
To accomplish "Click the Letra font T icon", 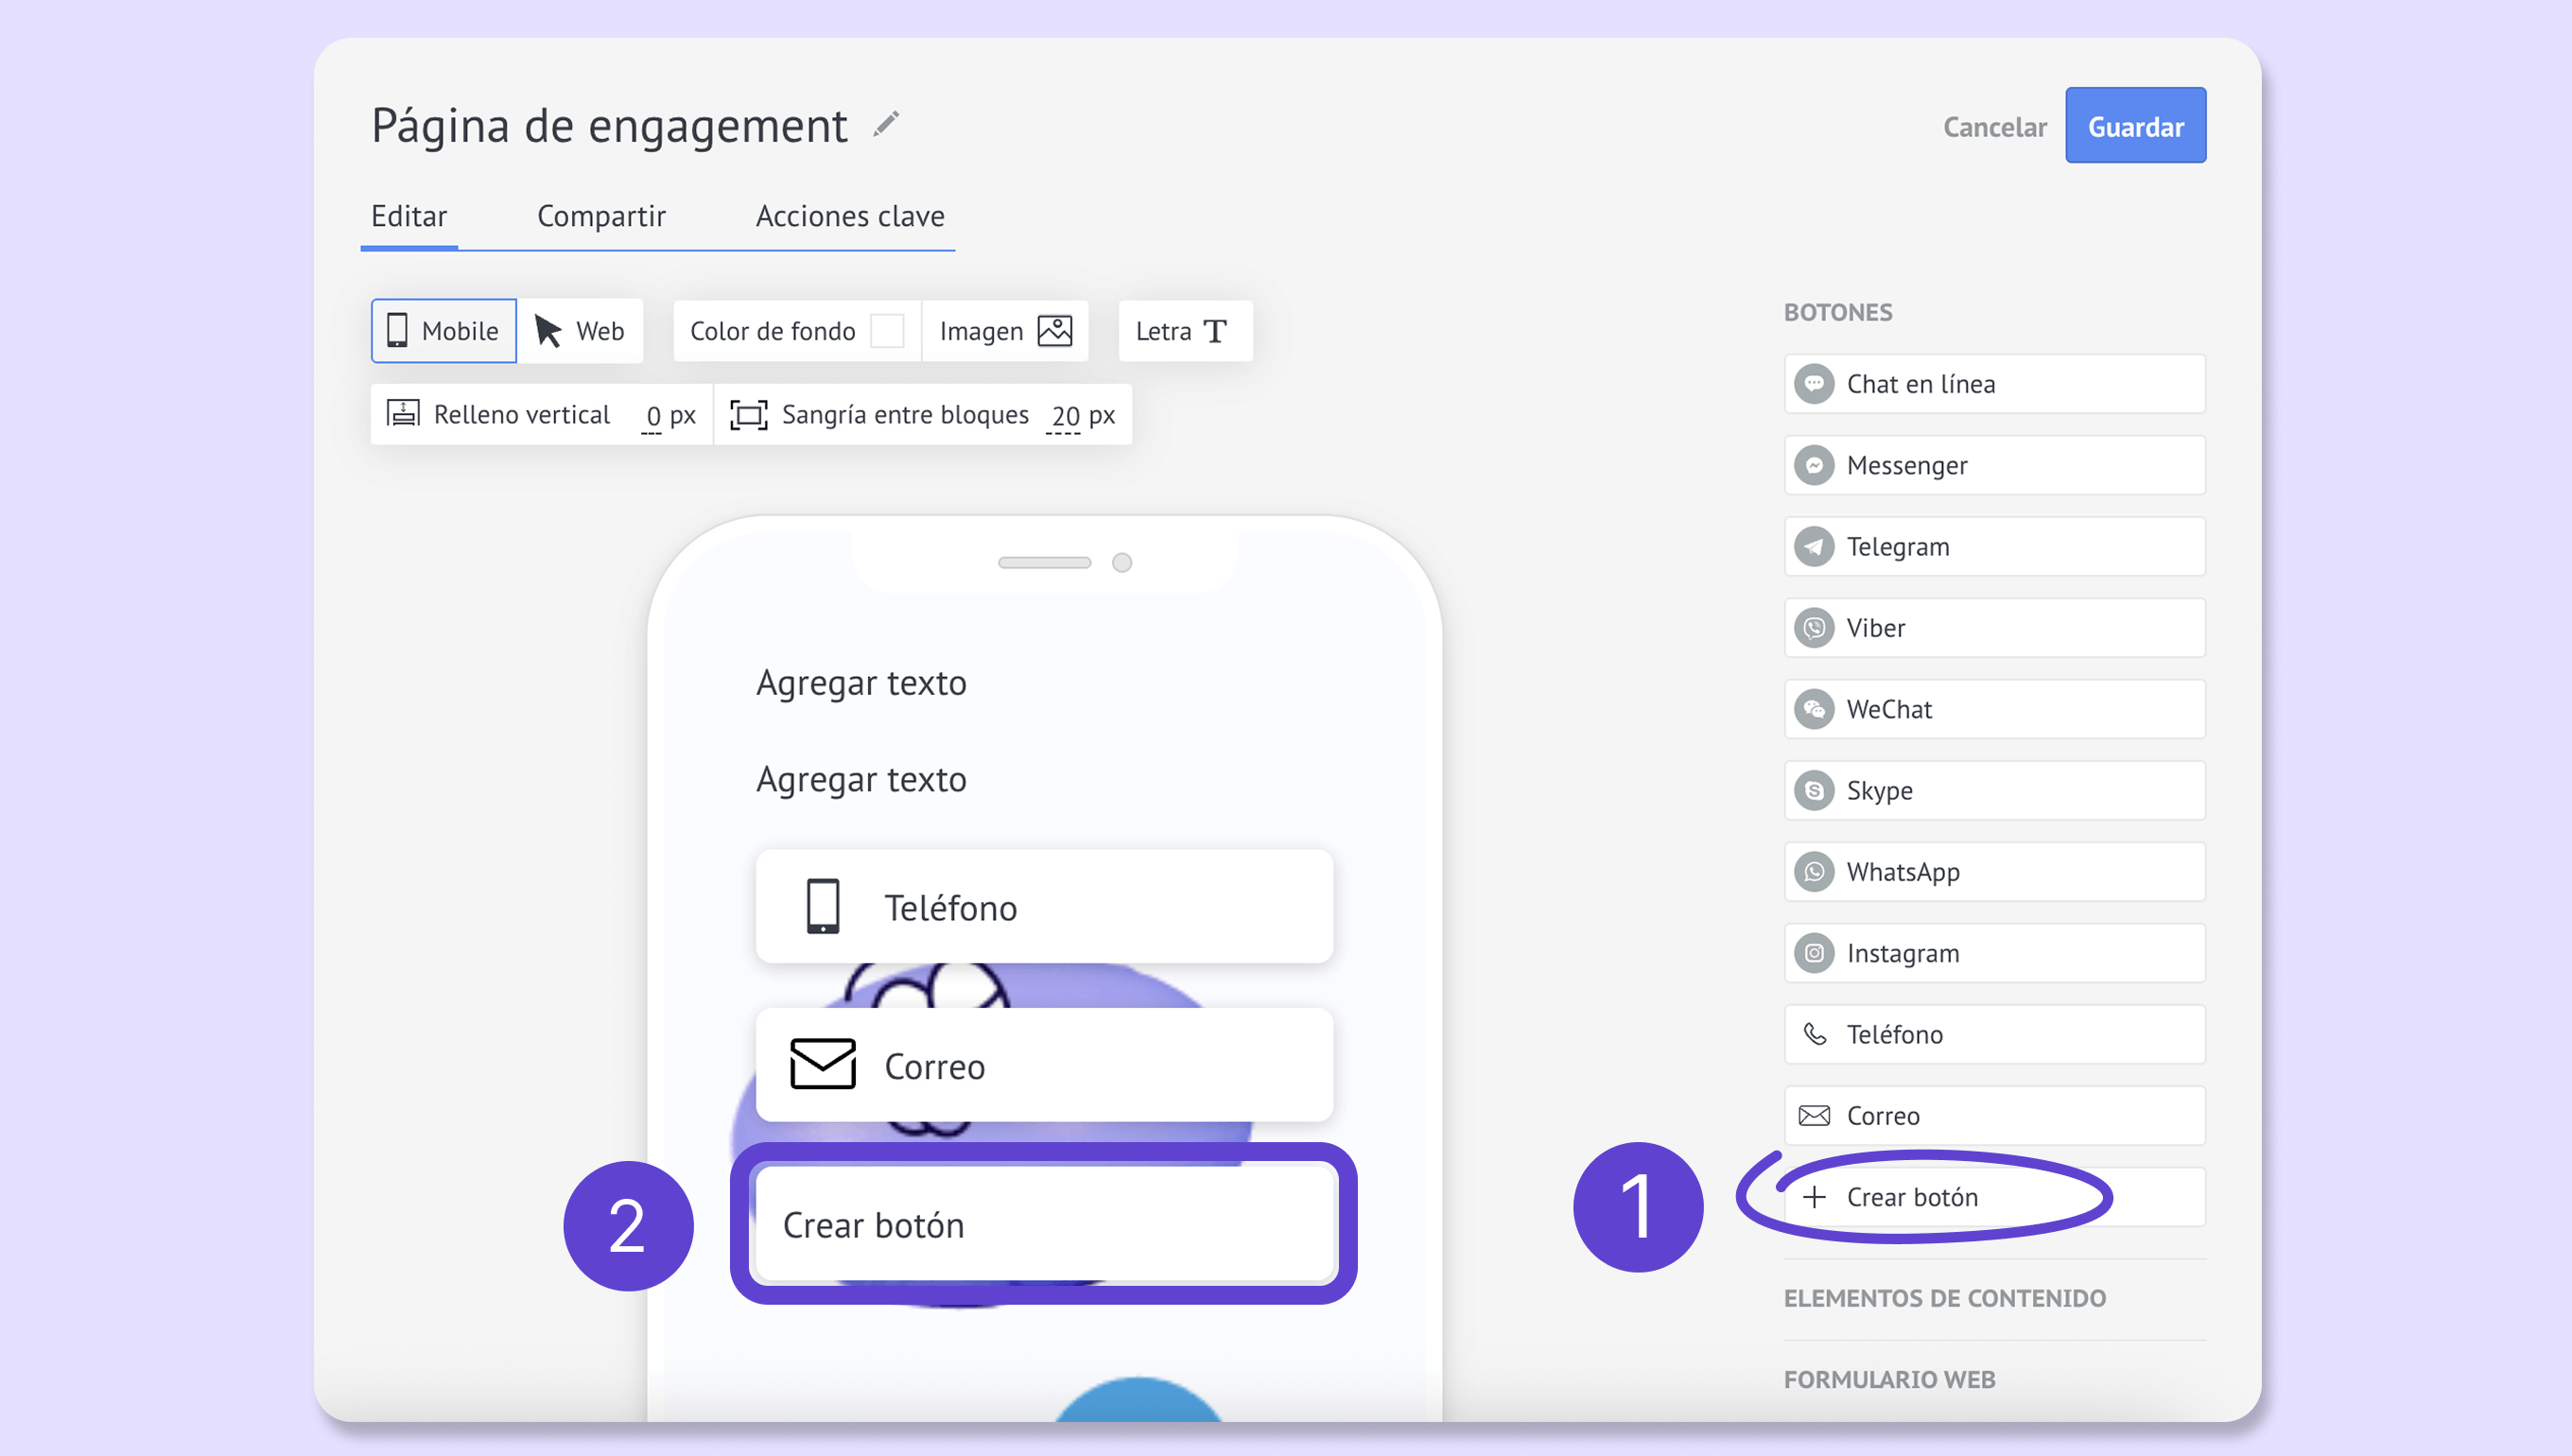I will [x=1215, y=331].
